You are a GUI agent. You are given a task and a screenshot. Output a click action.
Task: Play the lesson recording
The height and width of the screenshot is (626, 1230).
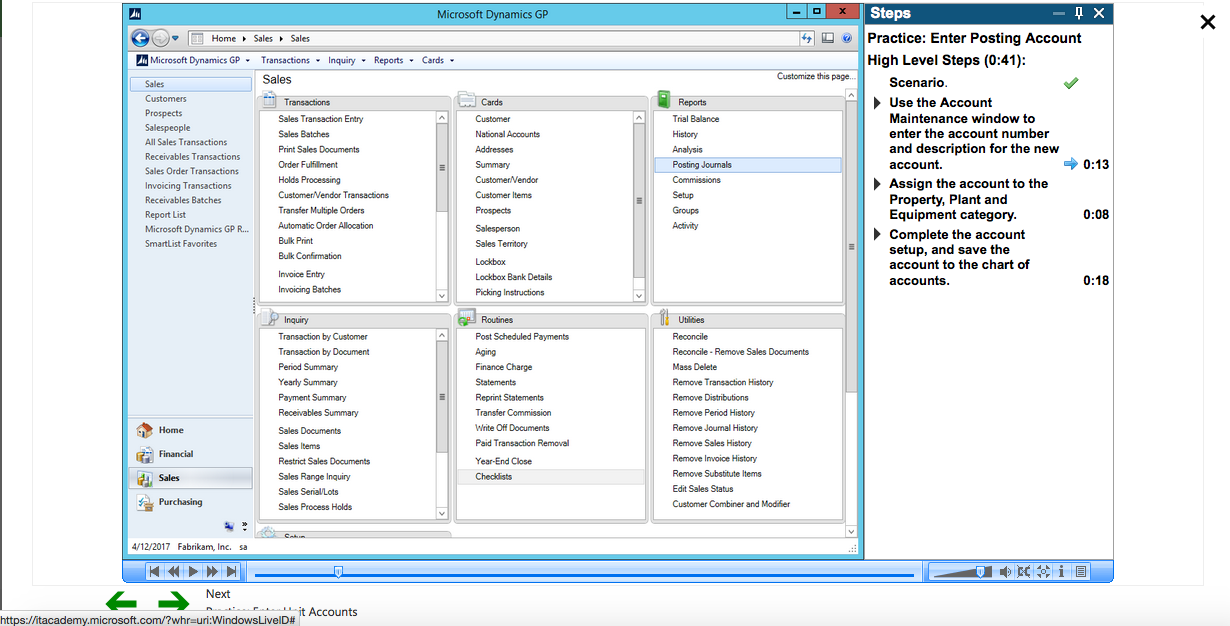(x=193, y=572)
